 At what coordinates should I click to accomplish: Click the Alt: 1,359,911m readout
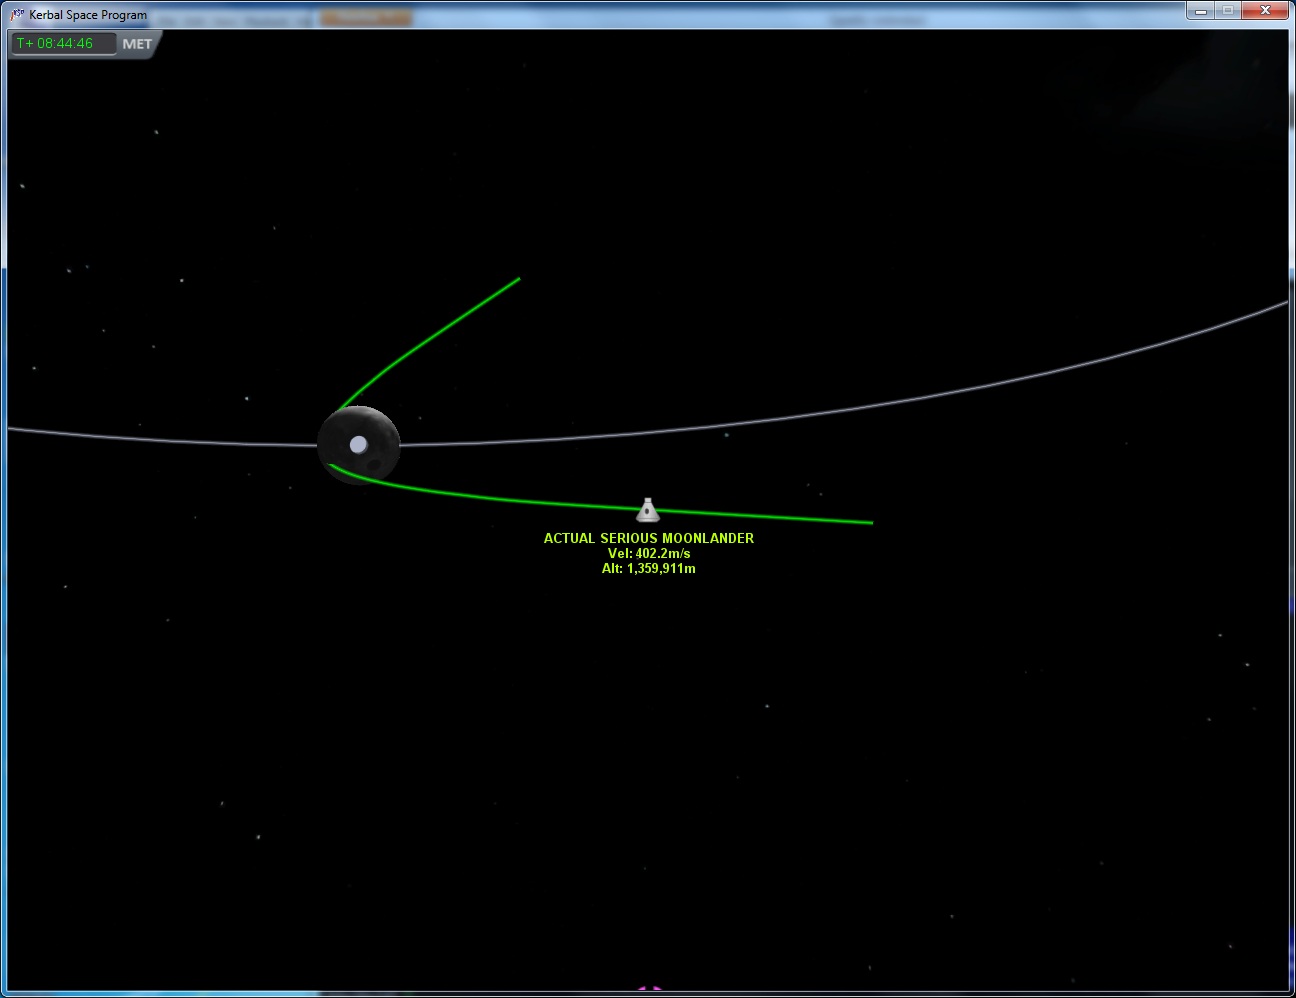pyautogui.click(x=649, y=568)
